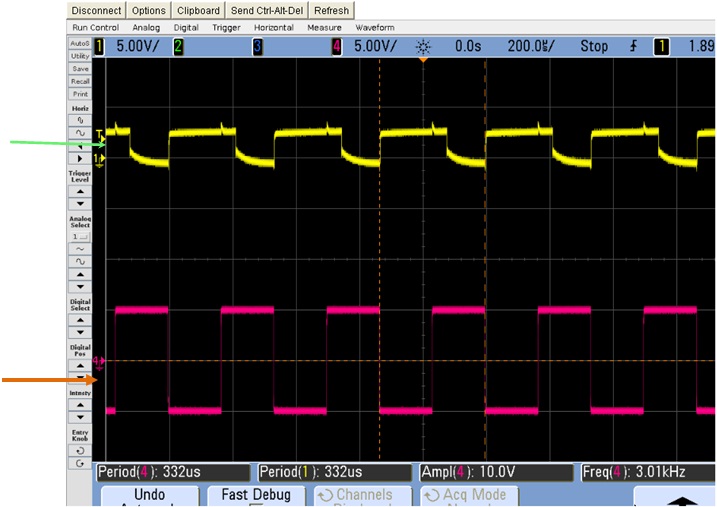Click the Ampl(4): 10.0V measurement
Screen dimensions: 717x507
(496, 472)
